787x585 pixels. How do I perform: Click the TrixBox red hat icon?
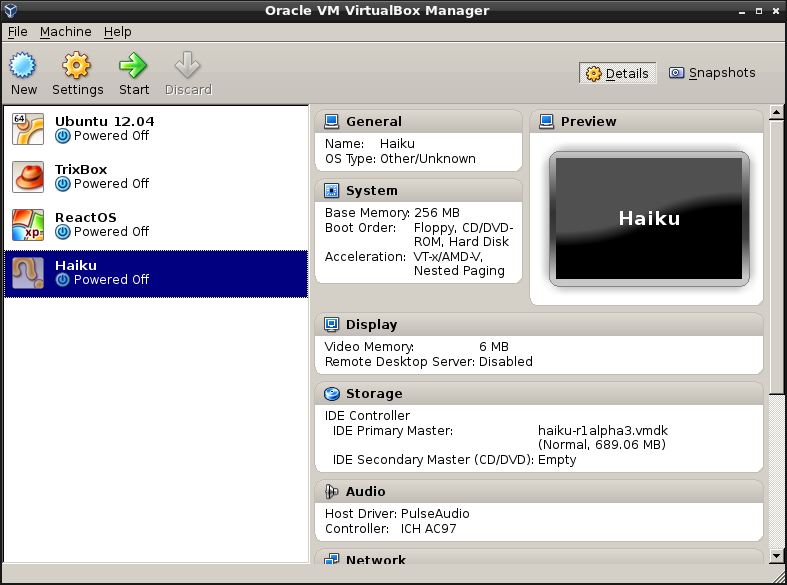[28, 177]
